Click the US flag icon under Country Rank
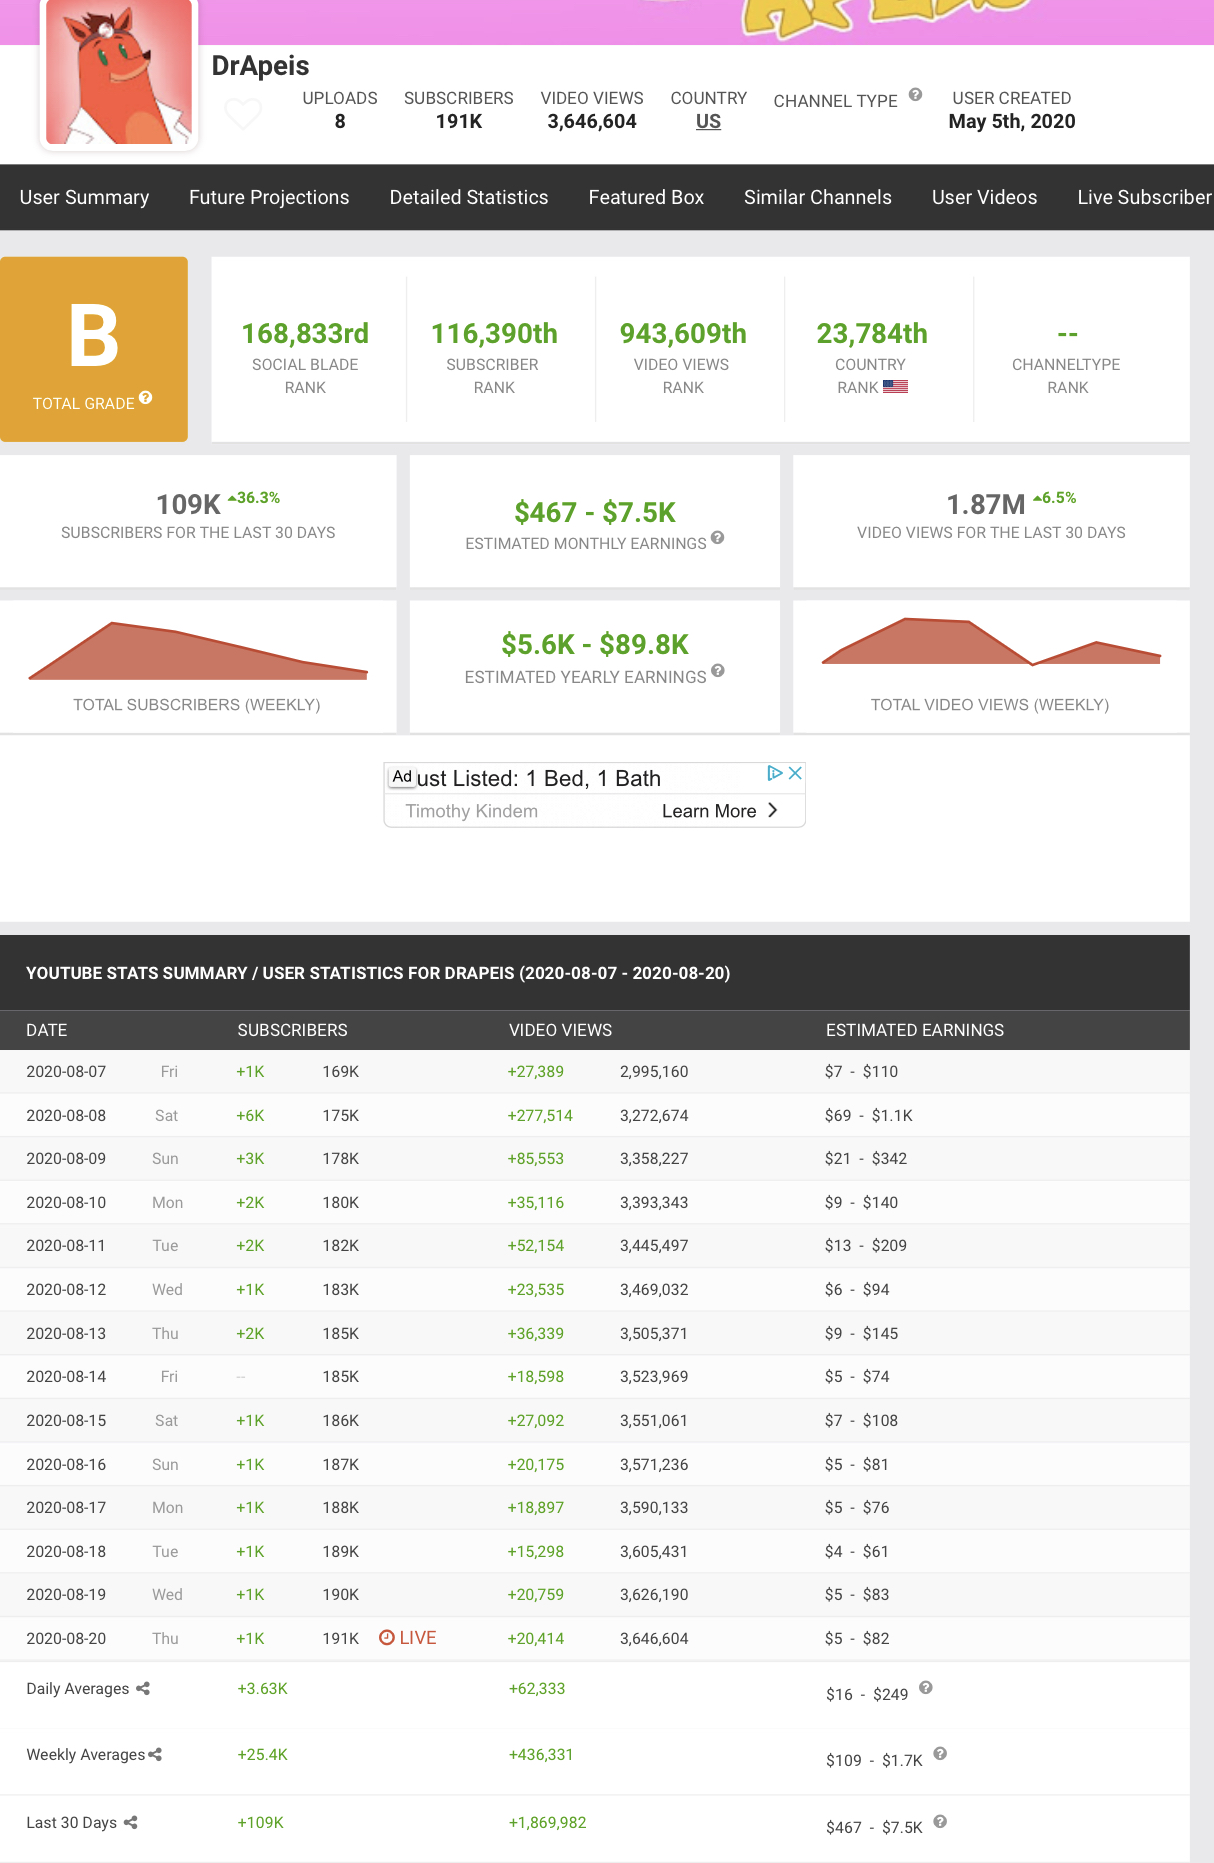Image resolution: width=1214 pixels, height=1863 pixels. click(895, 387)
